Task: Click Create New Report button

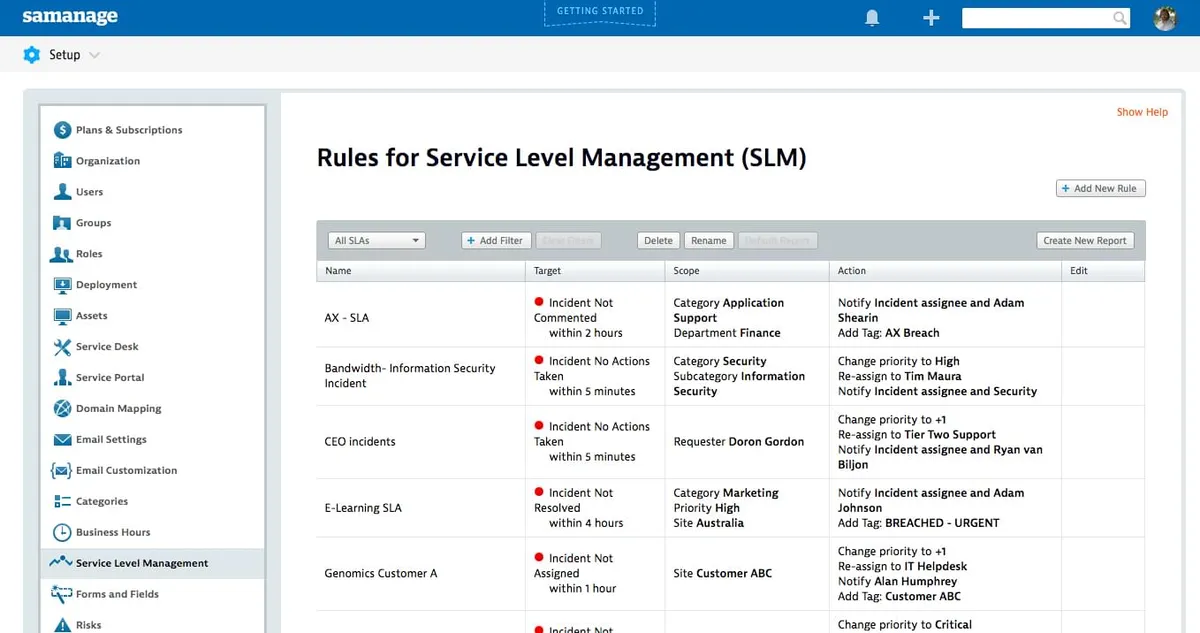Action: pyautogui.click(x=1085, y=241)
